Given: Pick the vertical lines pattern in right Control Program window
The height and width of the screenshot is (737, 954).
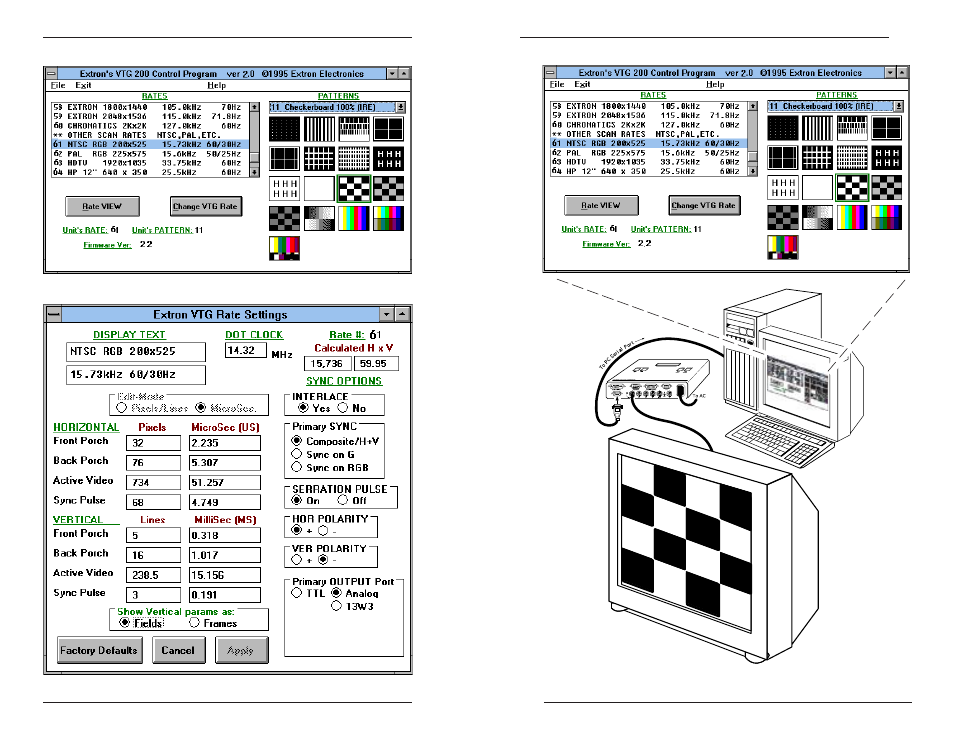Looking at the screenshot, I should tap(817, 128).
